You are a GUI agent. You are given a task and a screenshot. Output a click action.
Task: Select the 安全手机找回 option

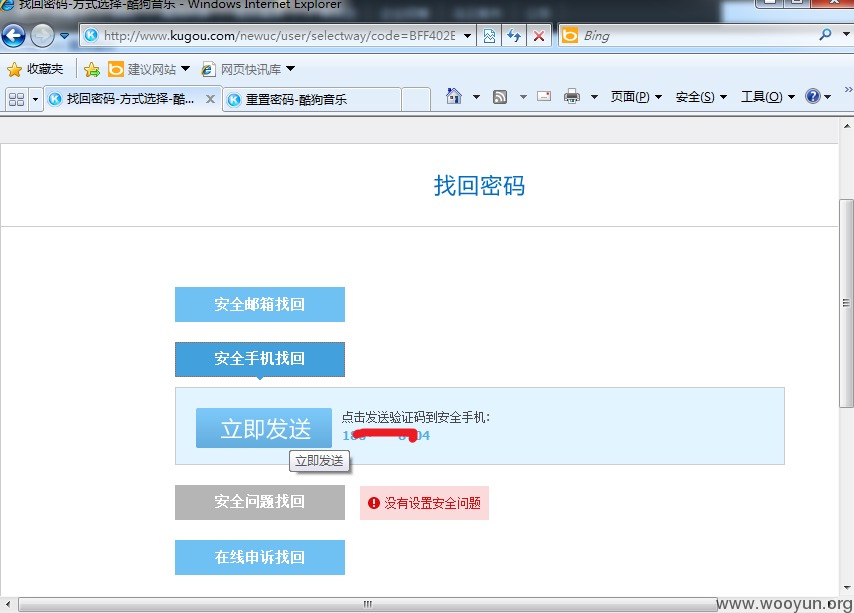pos(260,359)
